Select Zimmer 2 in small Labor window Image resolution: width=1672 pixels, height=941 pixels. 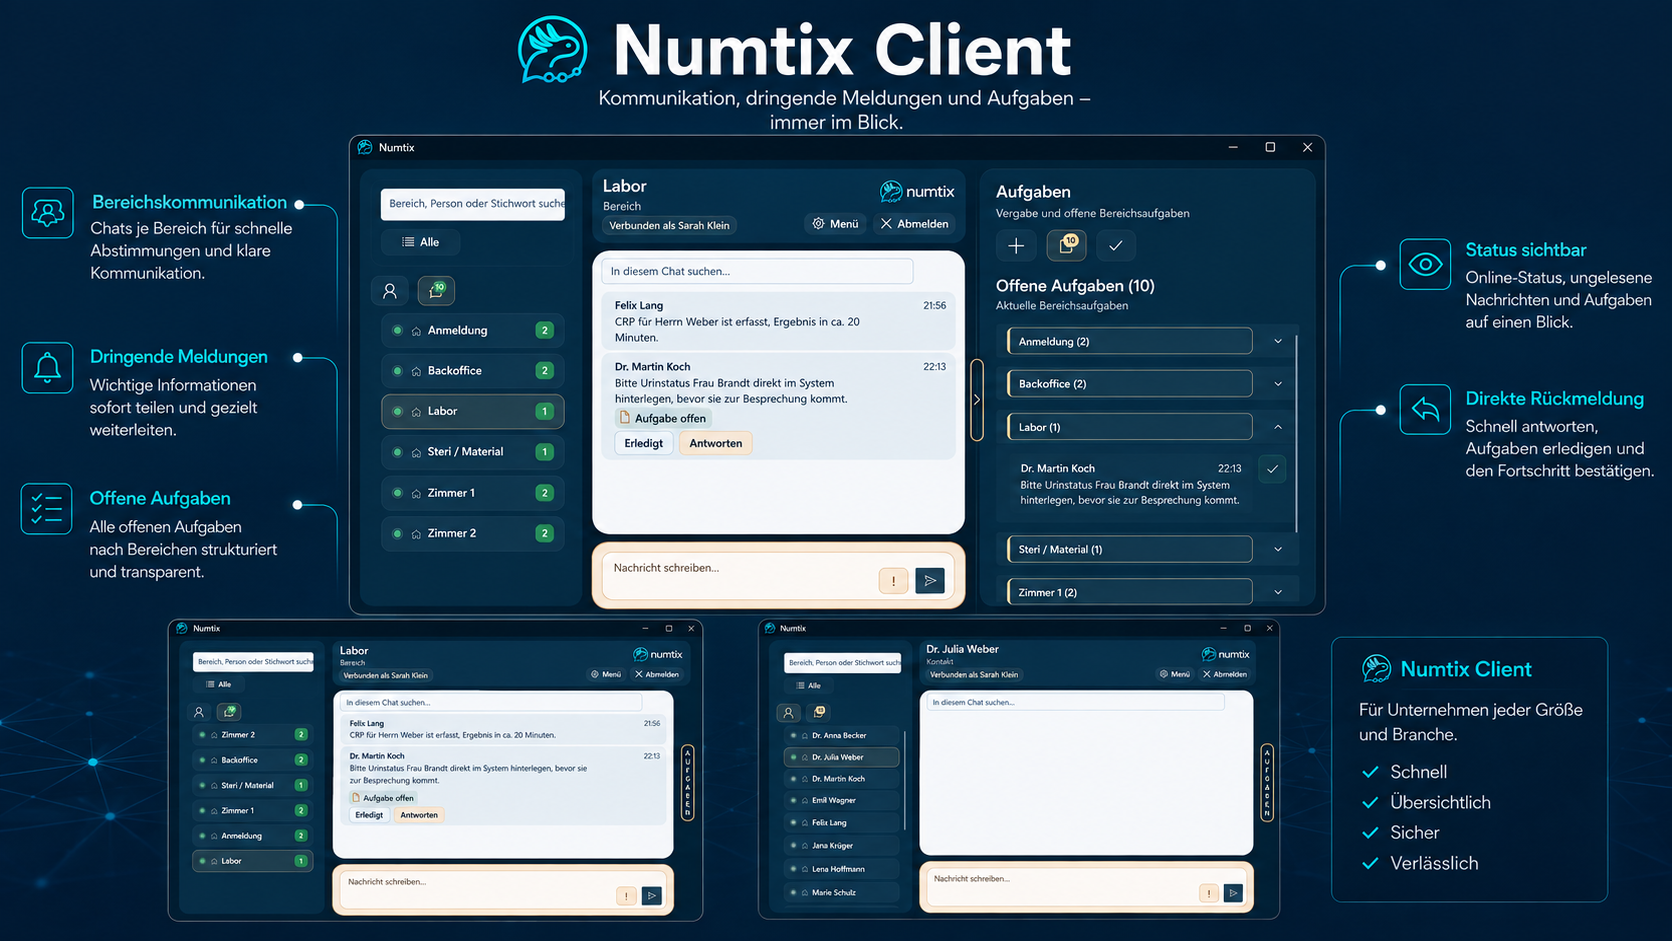click(x=252, y=734)
